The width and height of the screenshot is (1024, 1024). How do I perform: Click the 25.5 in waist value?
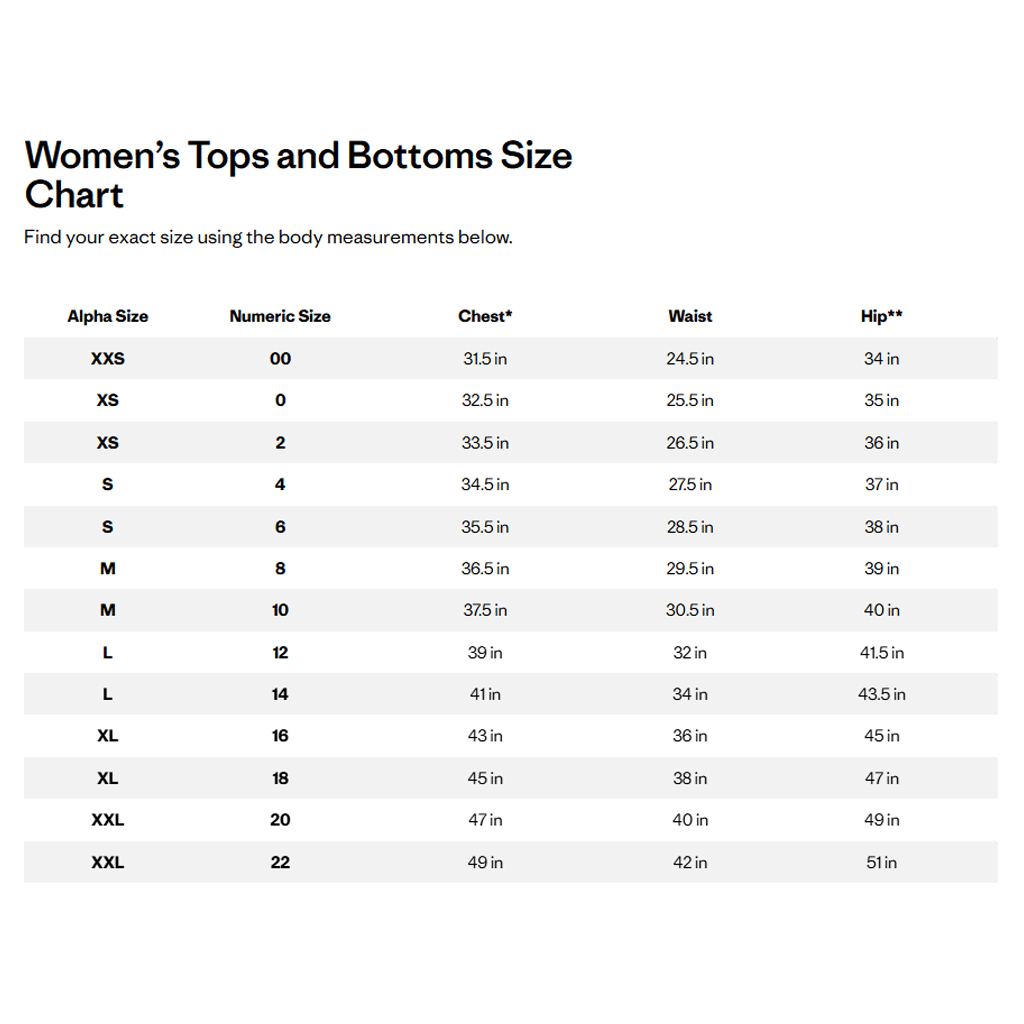(x=690, y=401)
